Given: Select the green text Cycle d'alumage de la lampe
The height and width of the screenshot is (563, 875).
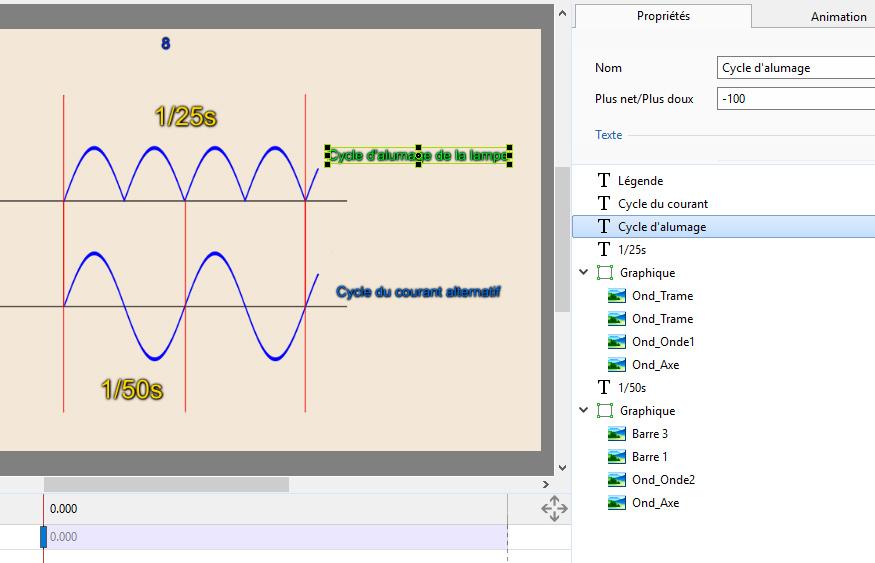Looking at the screenshot, I should point(419,155).
